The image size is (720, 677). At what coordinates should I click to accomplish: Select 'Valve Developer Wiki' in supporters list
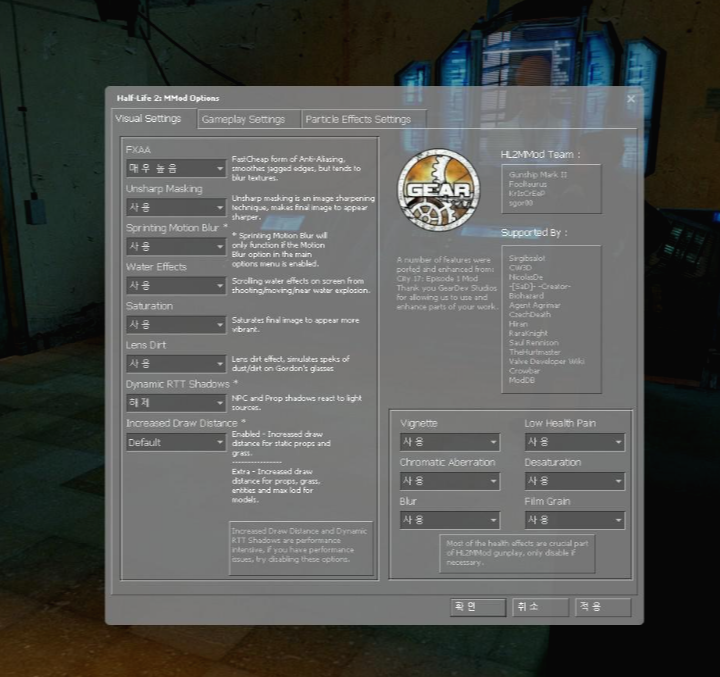546,361
